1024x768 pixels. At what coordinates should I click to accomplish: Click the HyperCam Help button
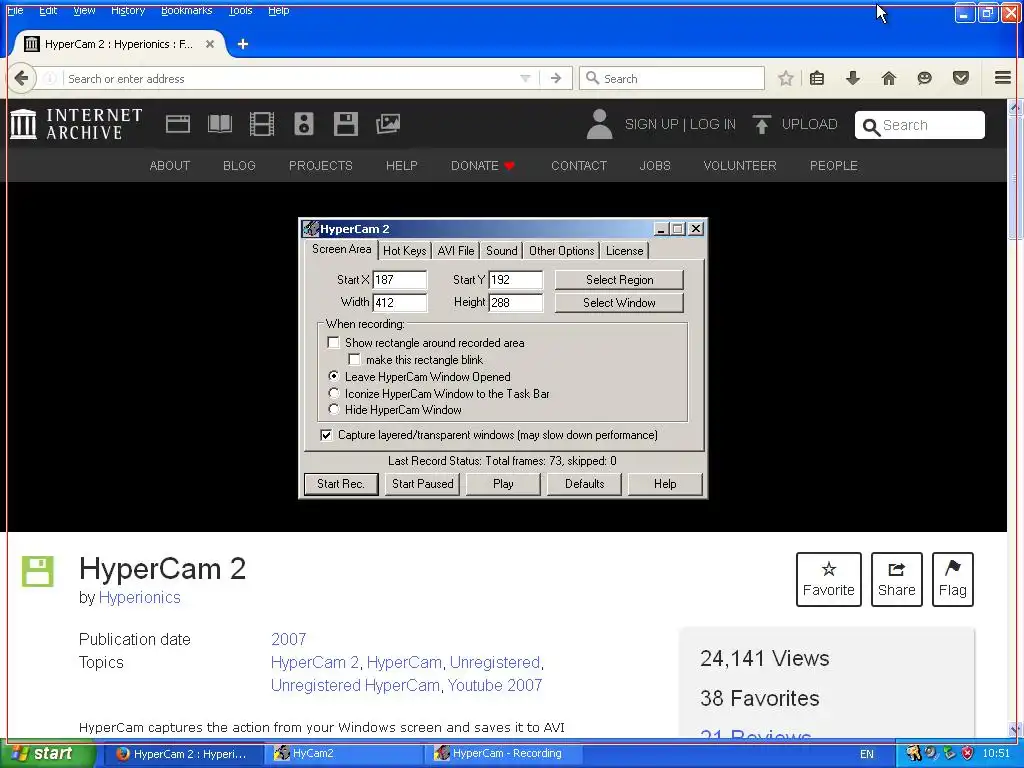(665, 484)
